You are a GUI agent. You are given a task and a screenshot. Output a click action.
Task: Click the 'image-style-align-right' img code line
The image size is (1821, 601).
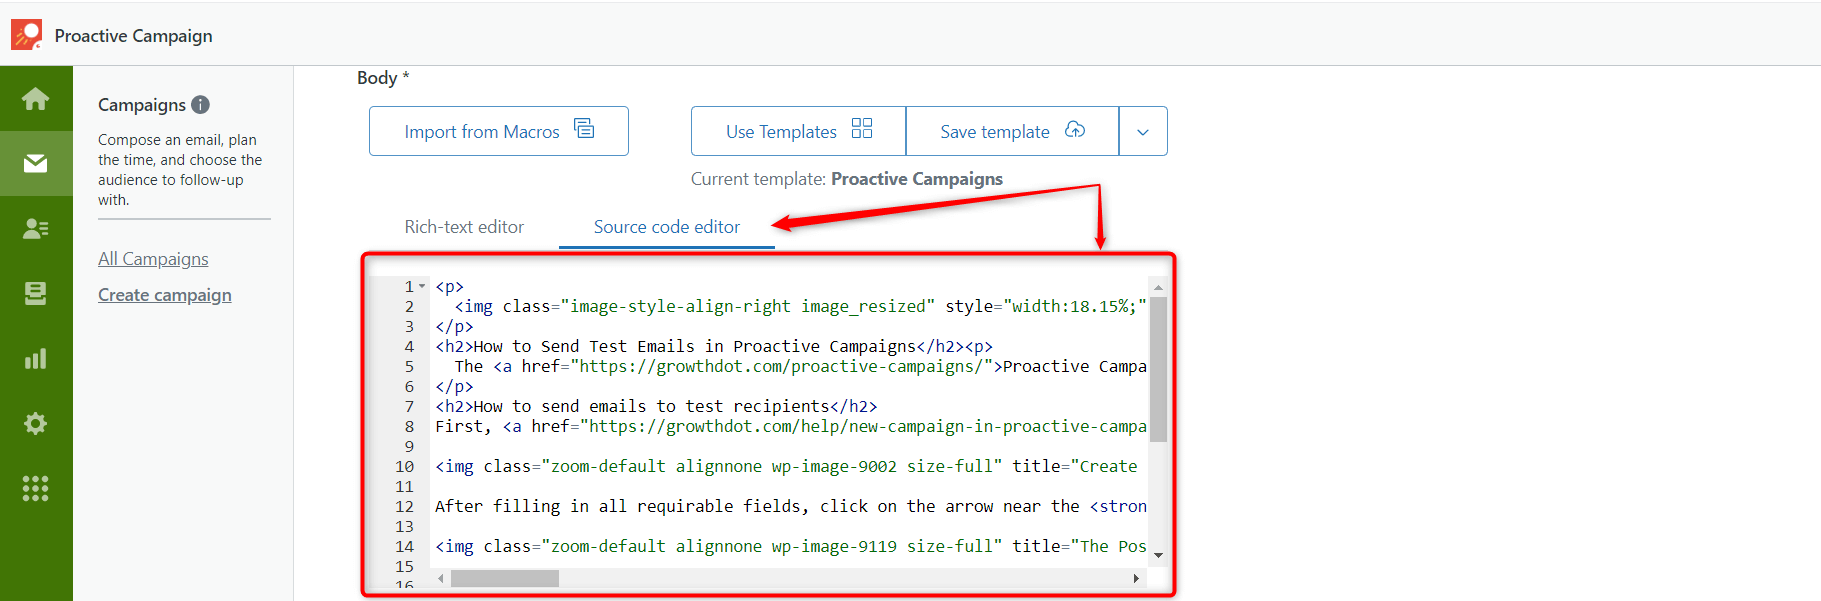pos(800,307)
